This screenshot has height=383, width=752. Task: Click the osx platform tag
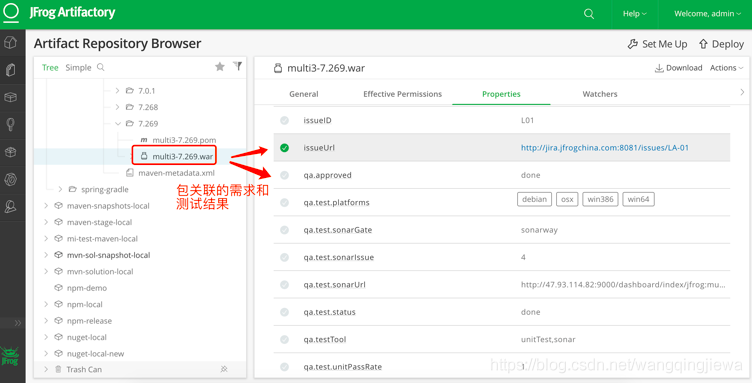[567, 199]
